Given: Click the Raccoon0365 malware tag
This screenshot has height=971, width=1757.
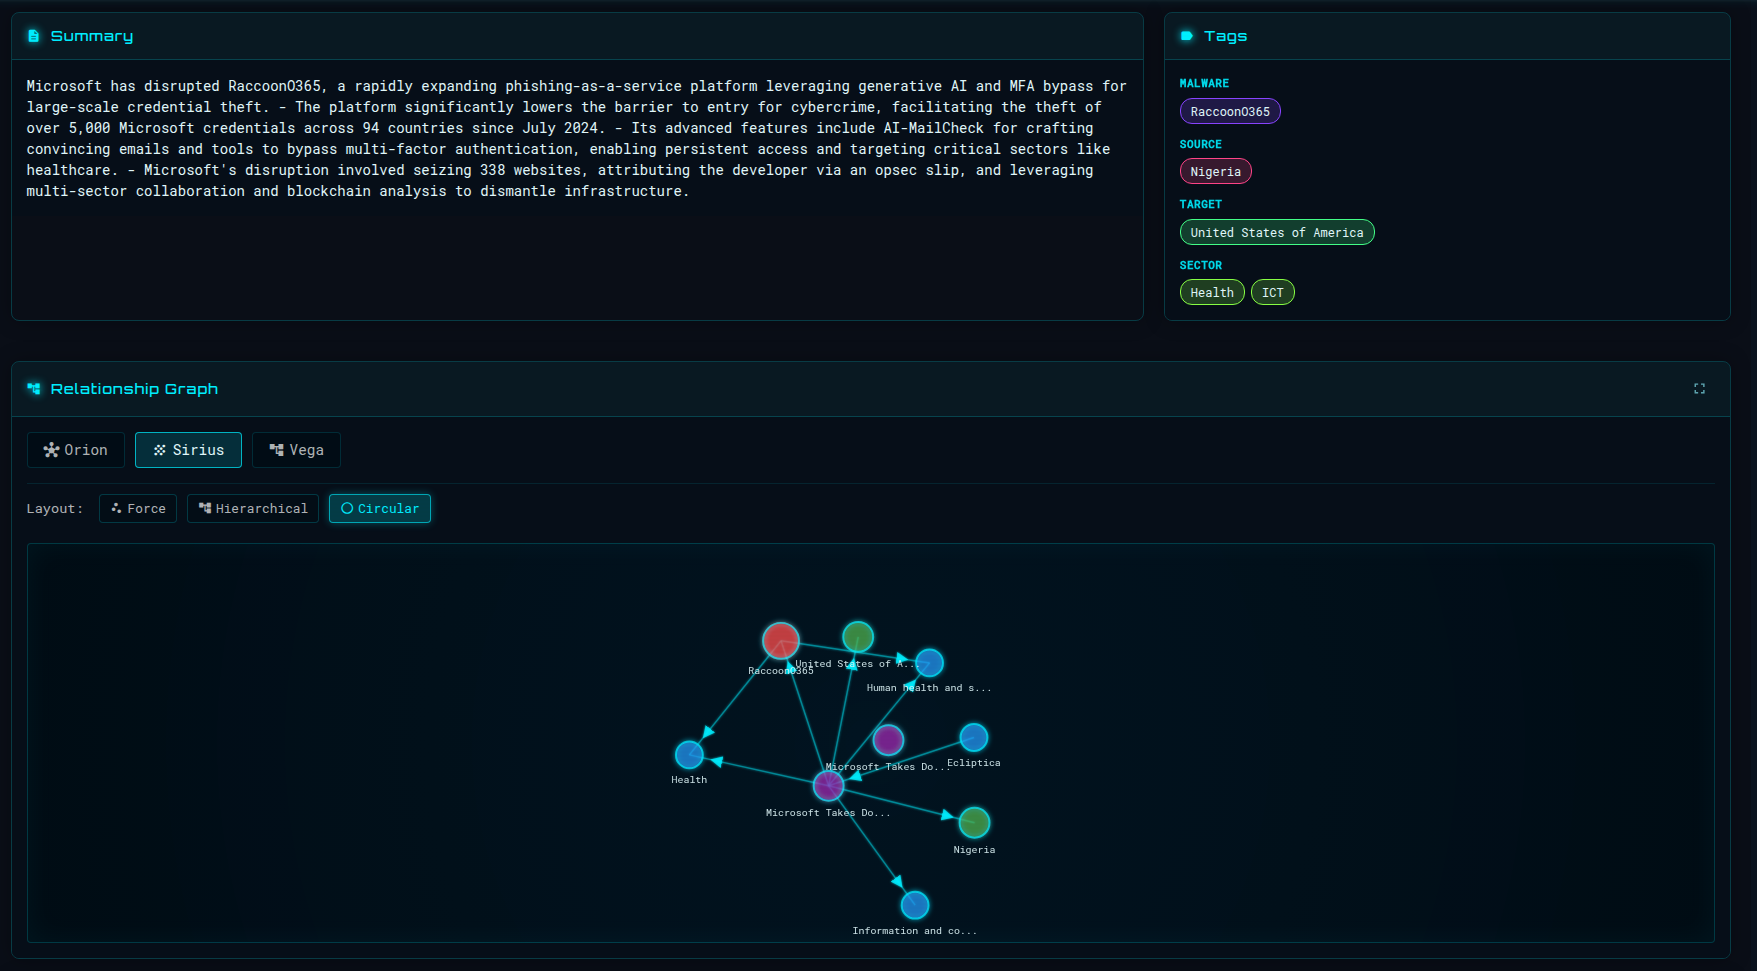Looking at the screenshot, I should click(1230, 112).
